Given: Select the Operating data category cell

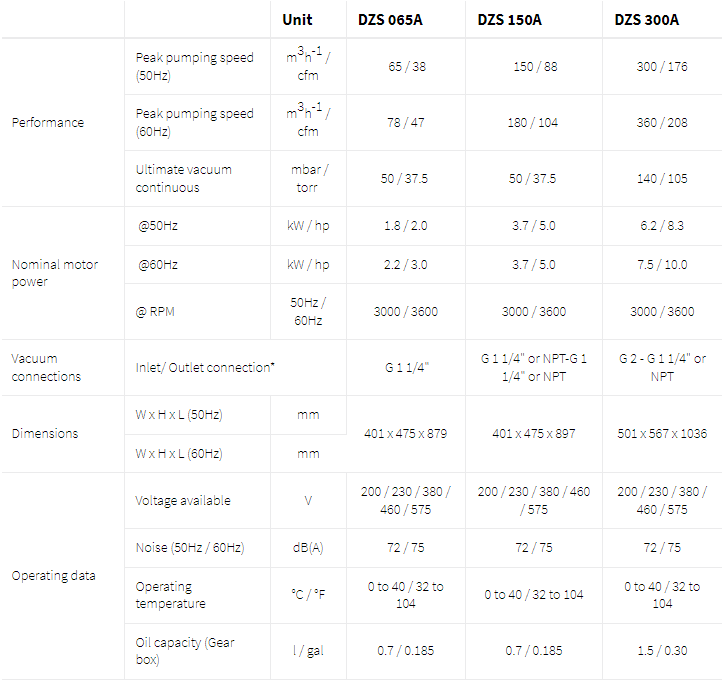Looking at the screenshot, I should click(x=54, y=575).
